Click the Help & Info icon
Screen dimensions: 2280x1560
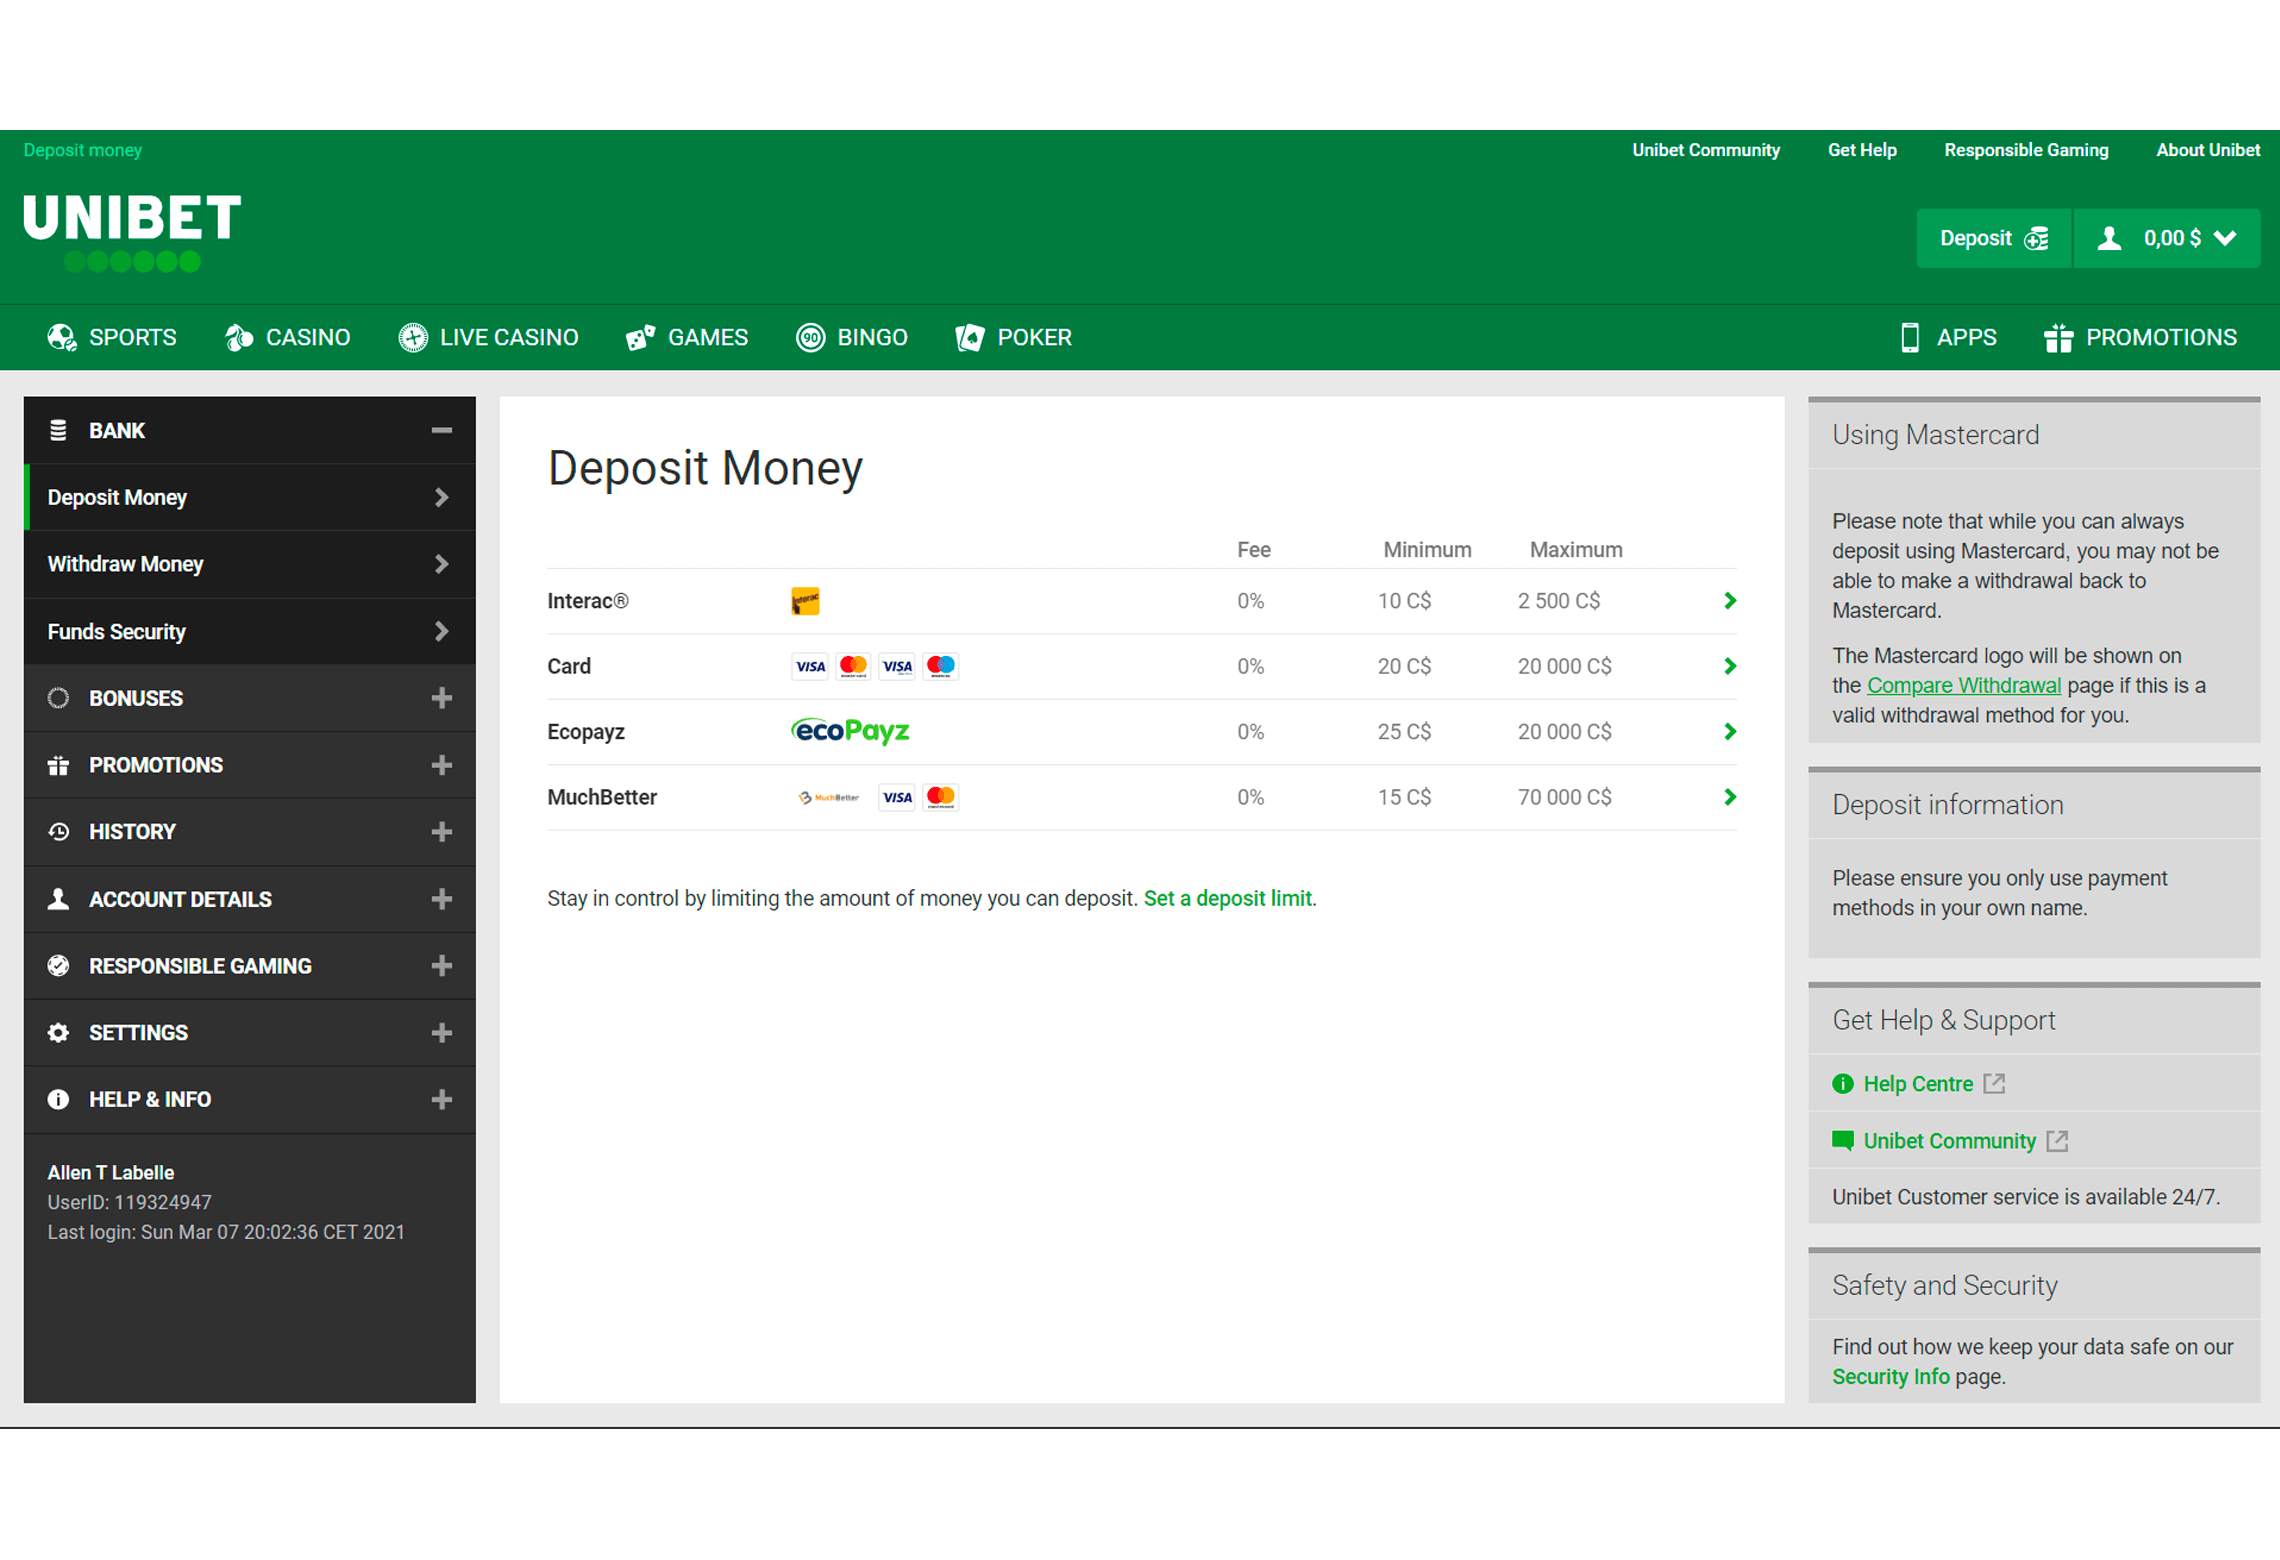[x=58, y=1100]
